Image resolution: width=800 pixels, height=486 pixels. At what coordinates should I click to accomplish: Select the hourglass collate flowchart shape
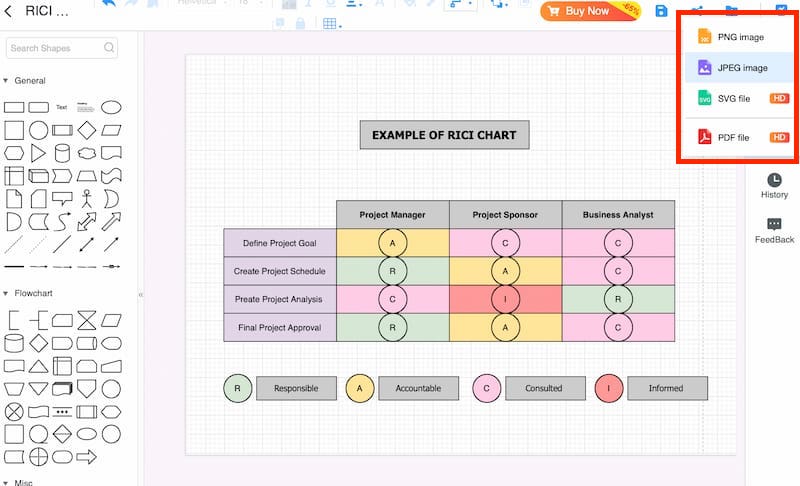point(88,320)
